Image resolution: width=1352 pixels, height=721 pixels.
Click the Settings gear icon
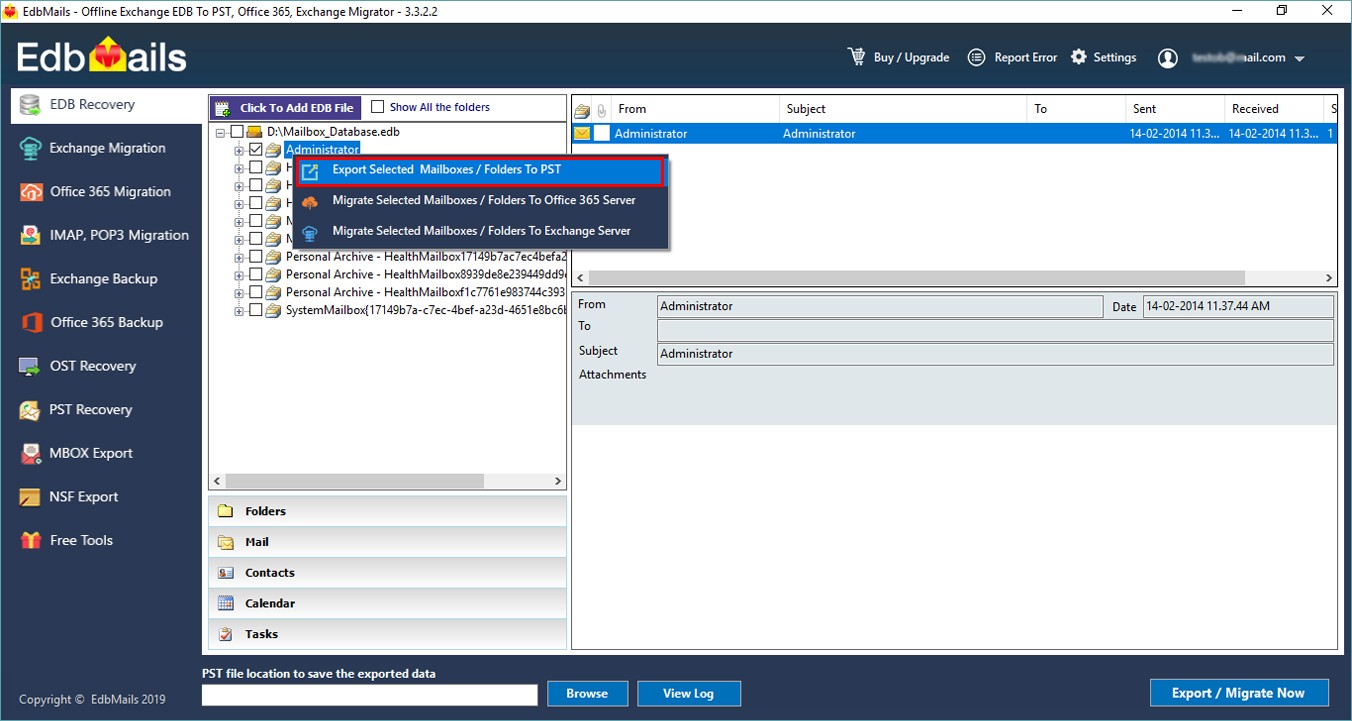coord(1079,57)
